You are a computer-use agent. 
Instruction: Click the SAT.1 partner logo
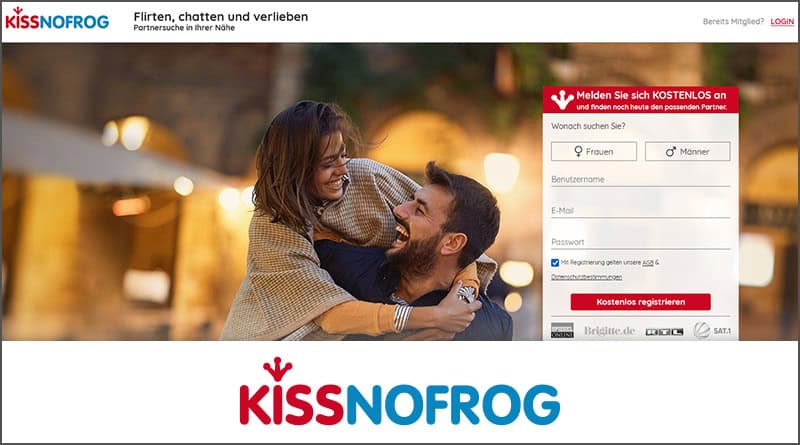click(712, 331)
